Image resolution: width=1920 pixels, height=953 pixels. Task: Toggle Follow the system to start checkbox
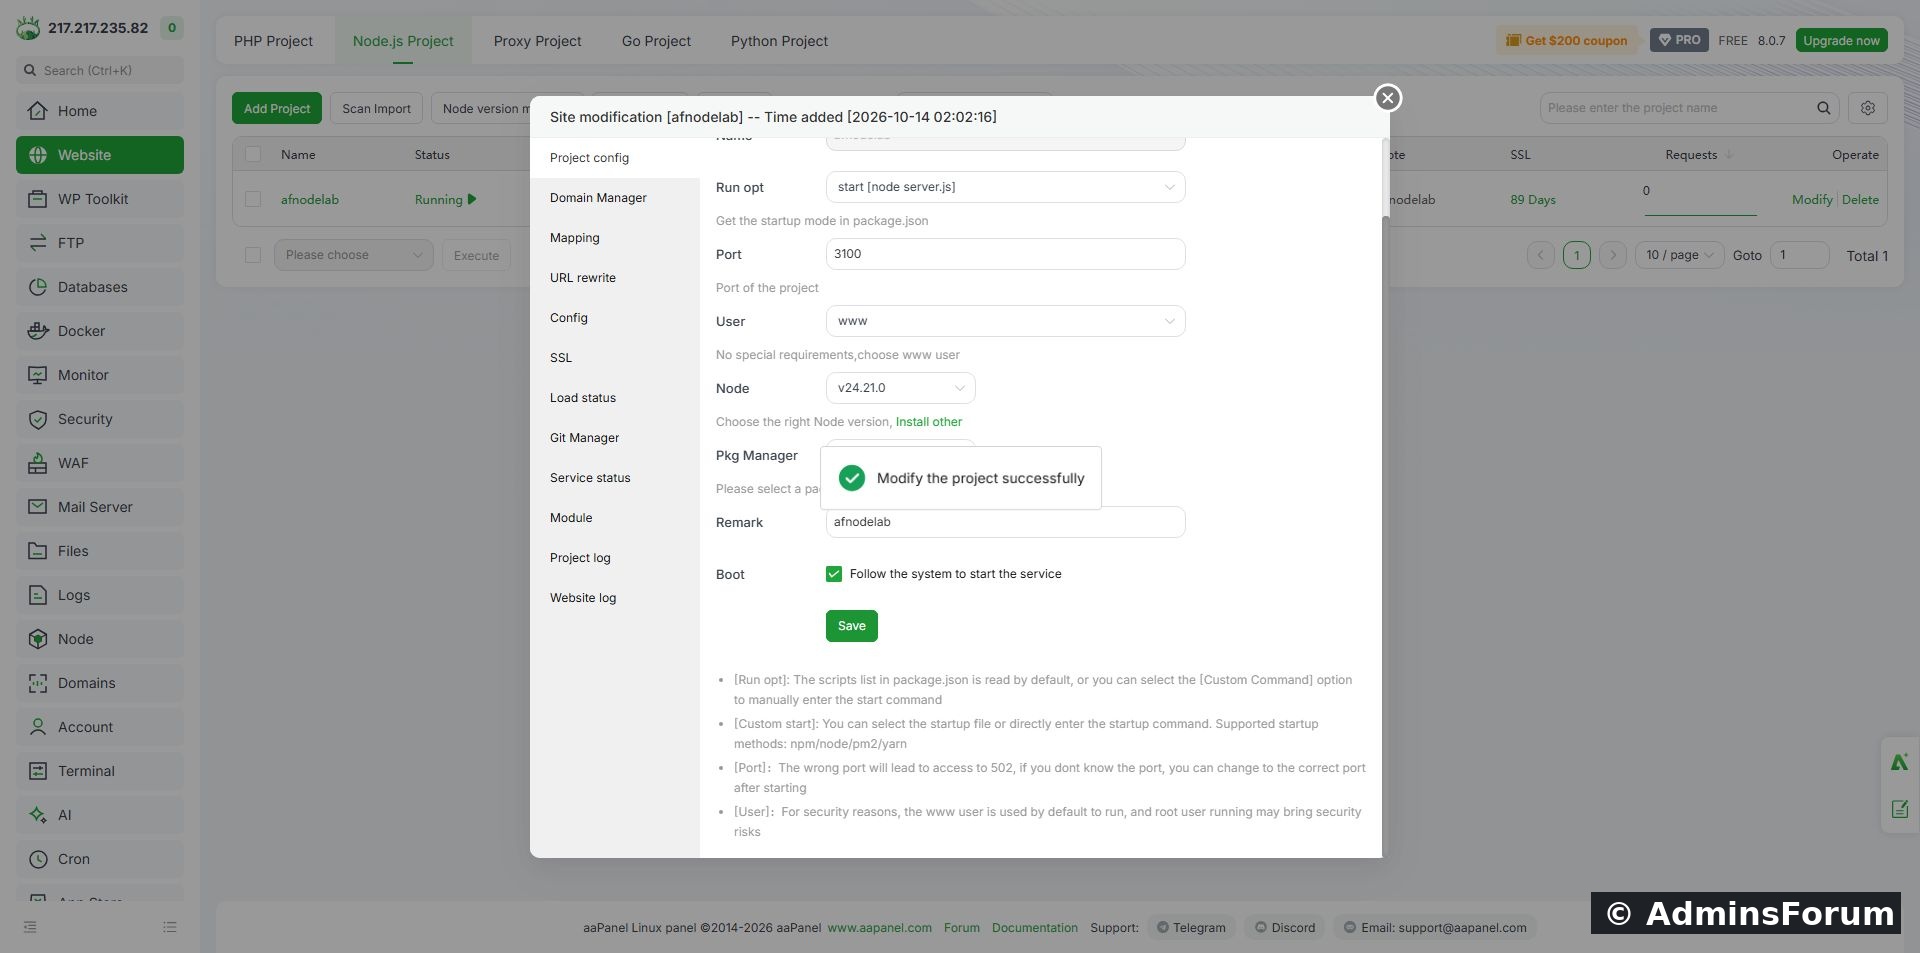tap(834, 574)
